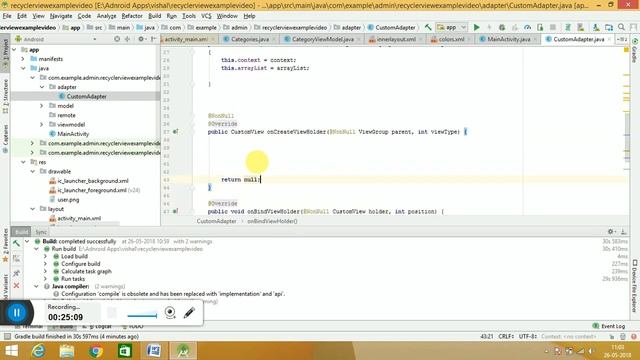
Task: Collapse the app module tree node
Action: click(x=15, y=49)
